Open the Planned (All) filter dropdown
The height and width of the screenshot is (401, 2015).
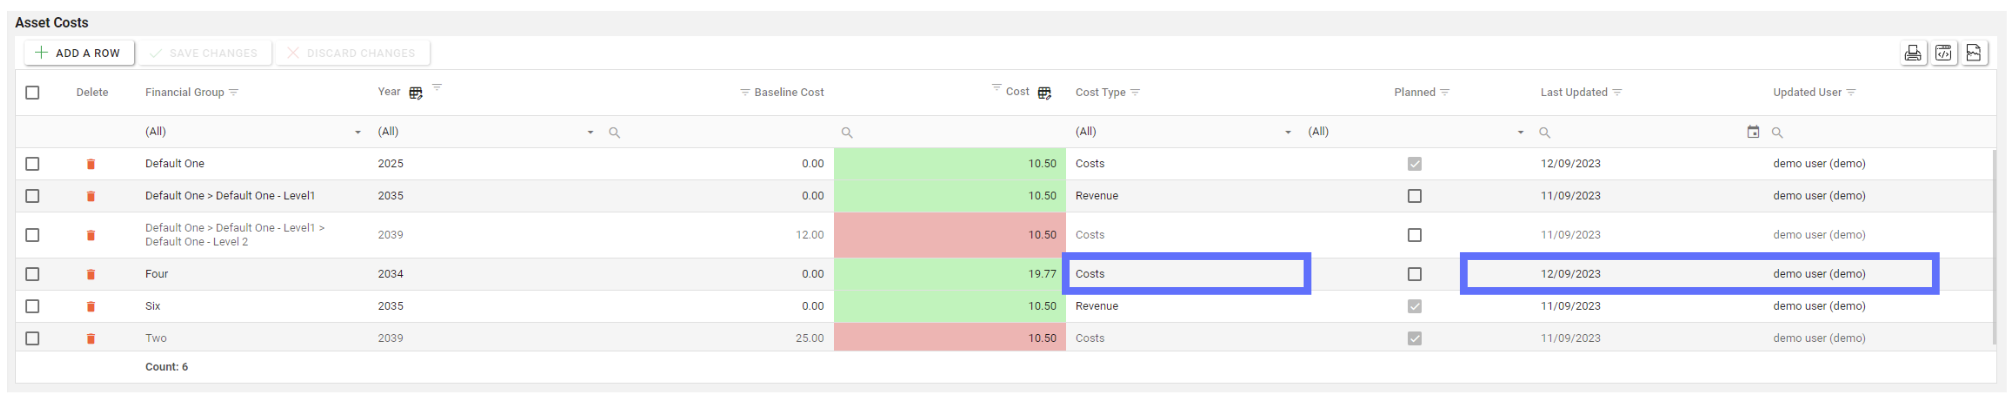click(1520, 132)
